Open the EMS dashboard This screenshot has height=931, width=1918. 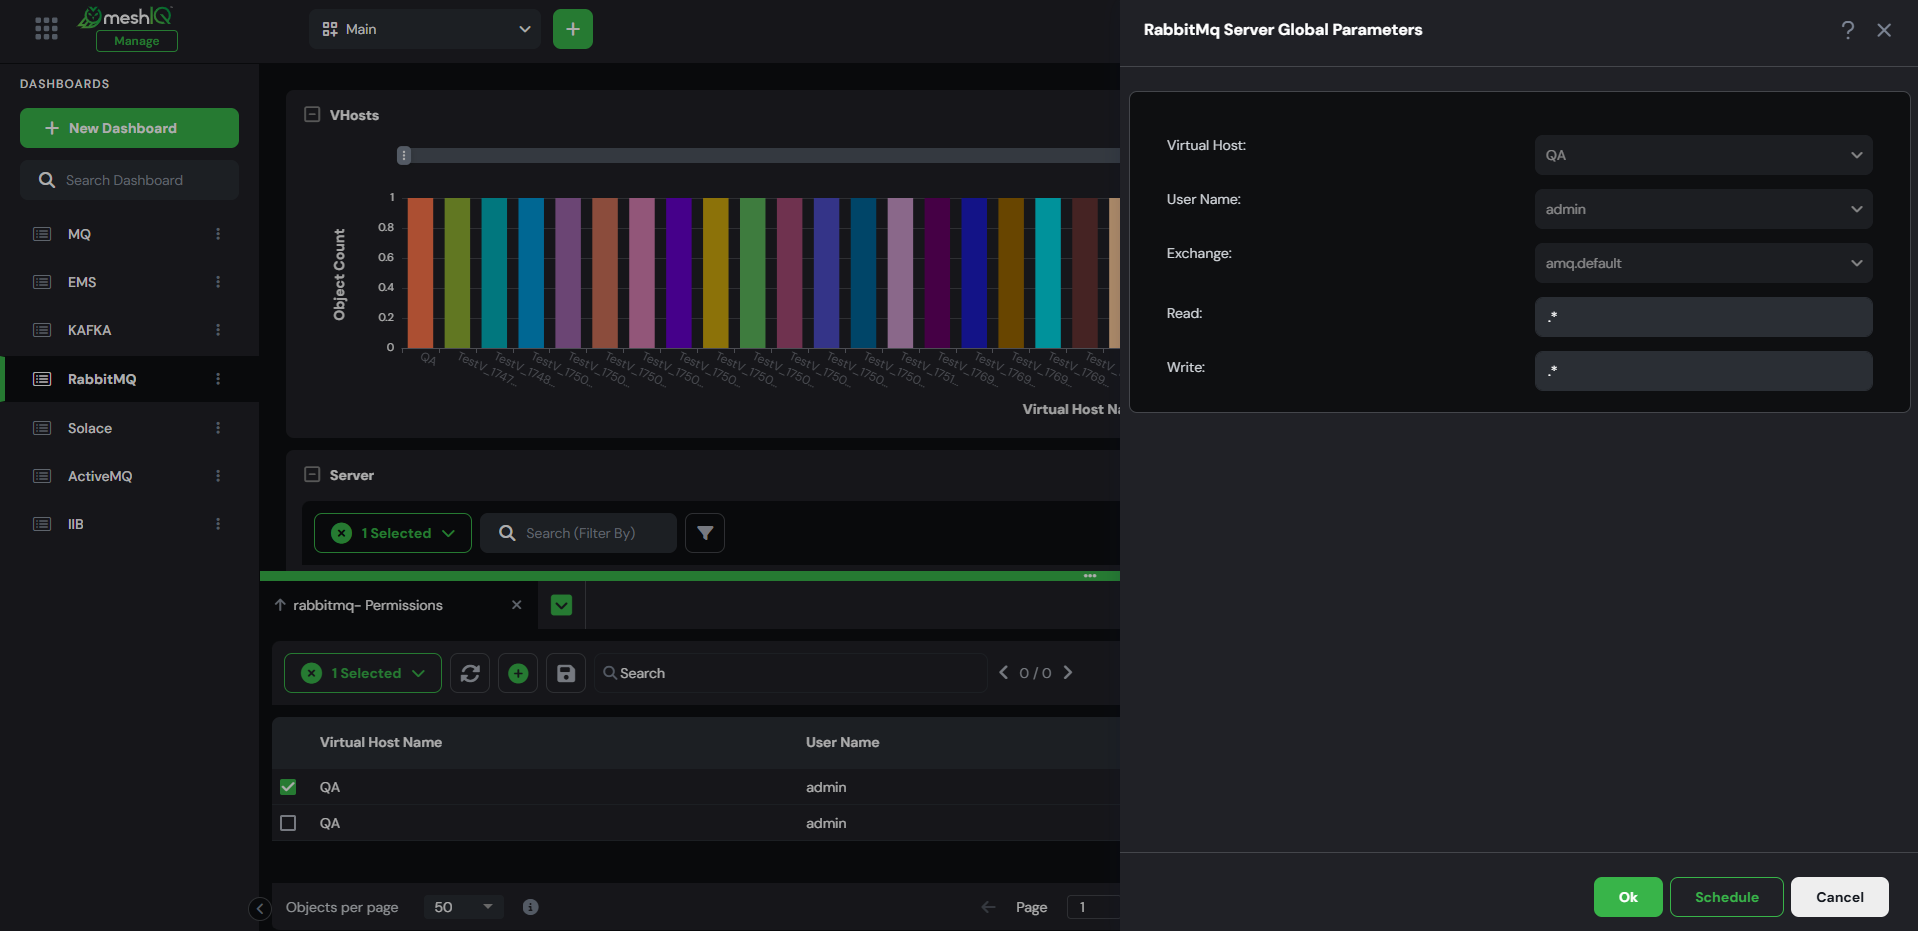click(82, 282)
